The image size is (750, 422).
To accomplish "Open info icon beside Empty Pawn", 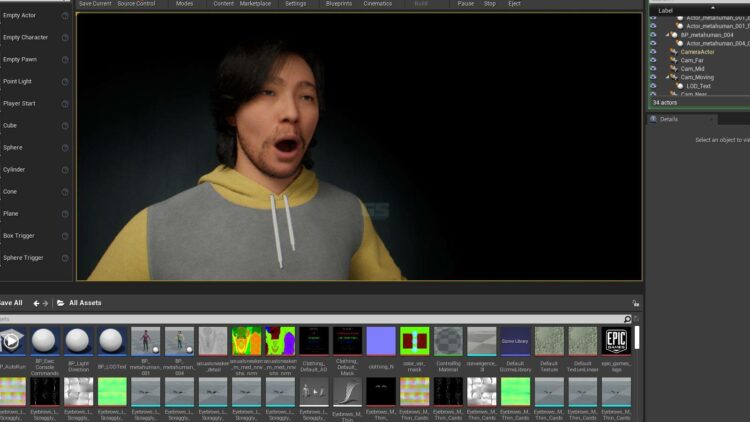I will [65, 60].
